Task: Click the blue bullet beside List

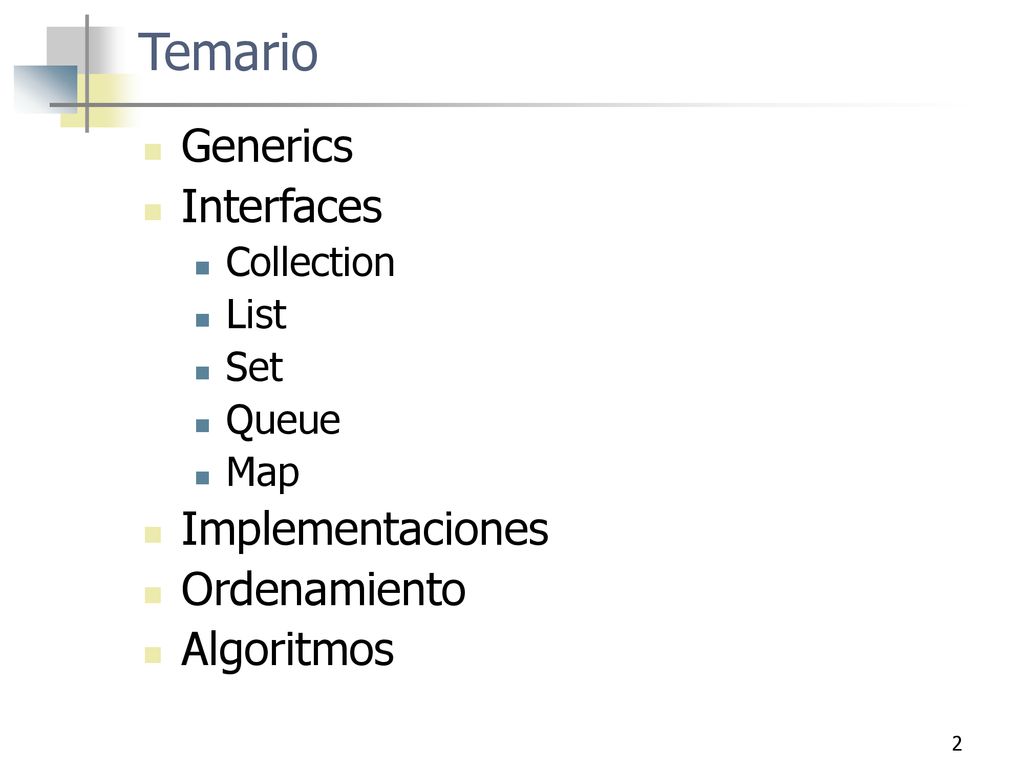Action: pos(202,320)
